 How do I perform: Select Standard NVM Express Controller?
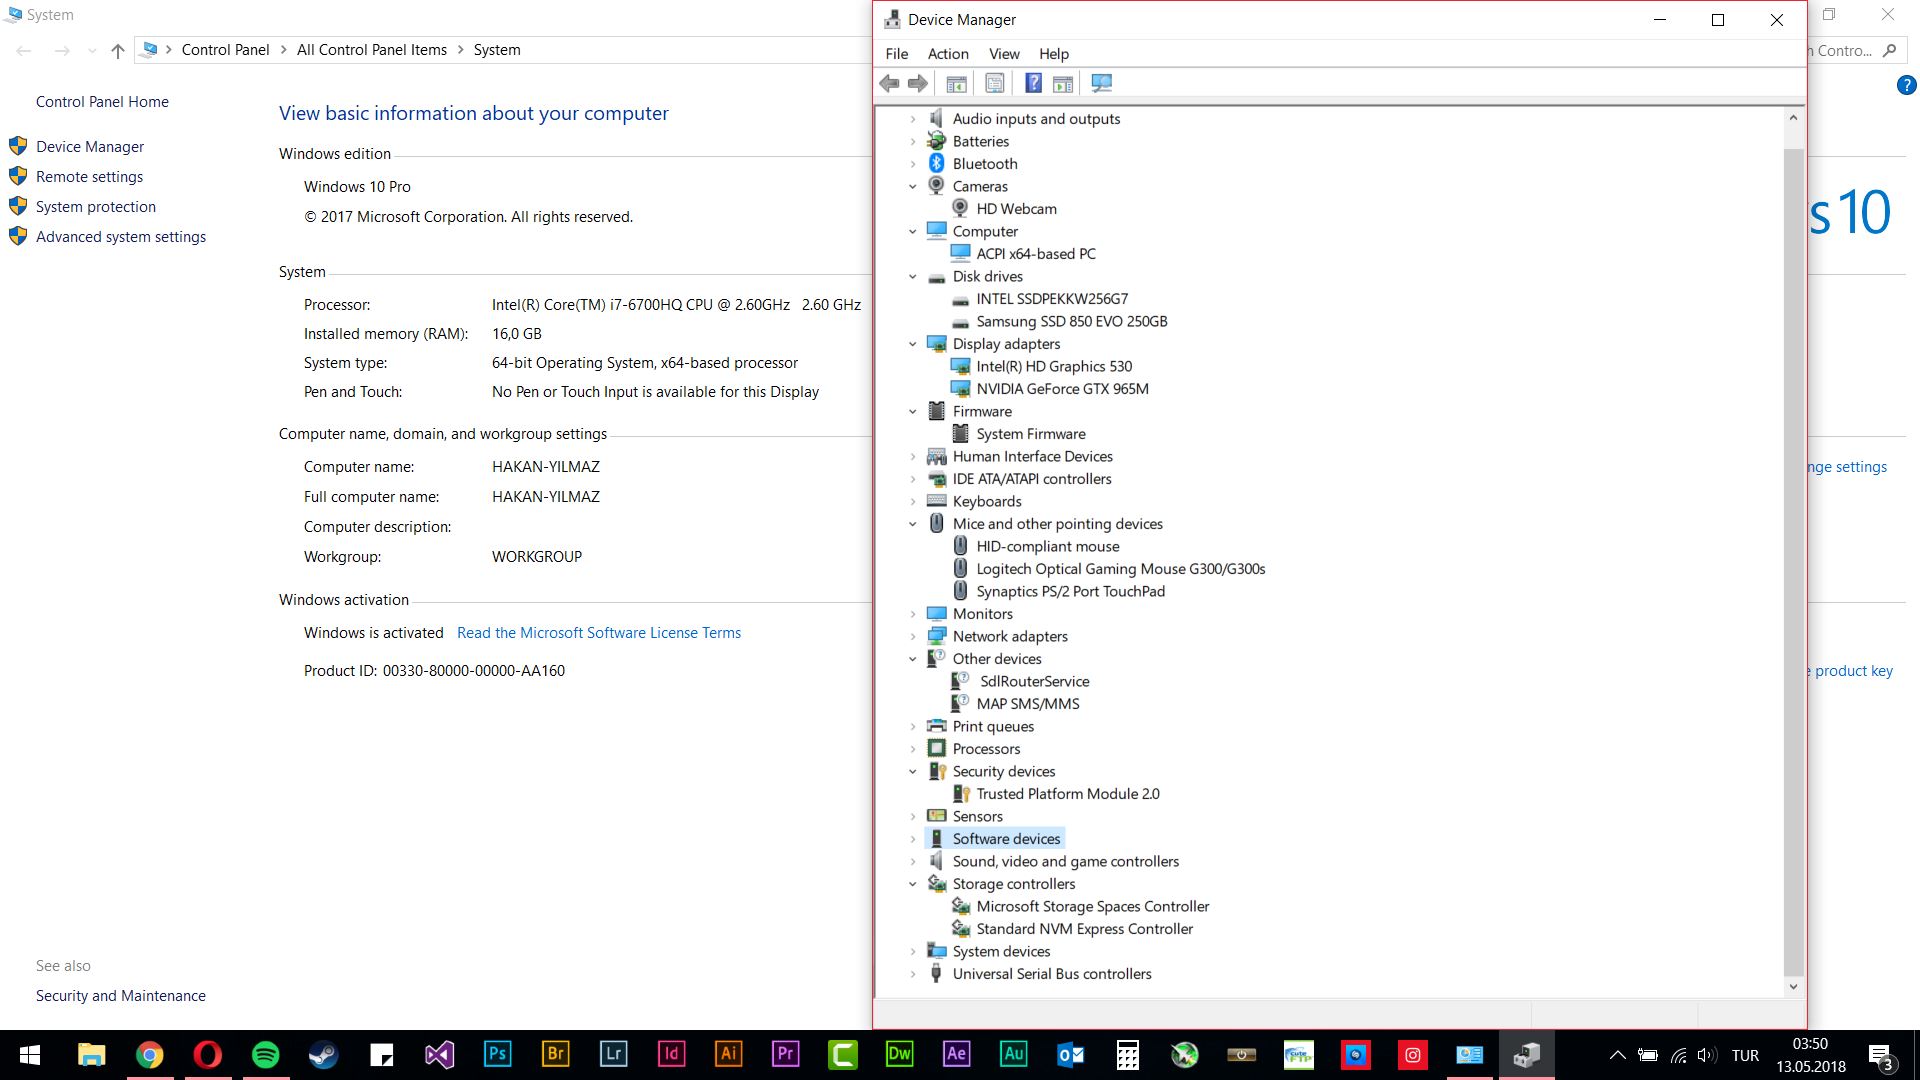(x=1085, y=929)
